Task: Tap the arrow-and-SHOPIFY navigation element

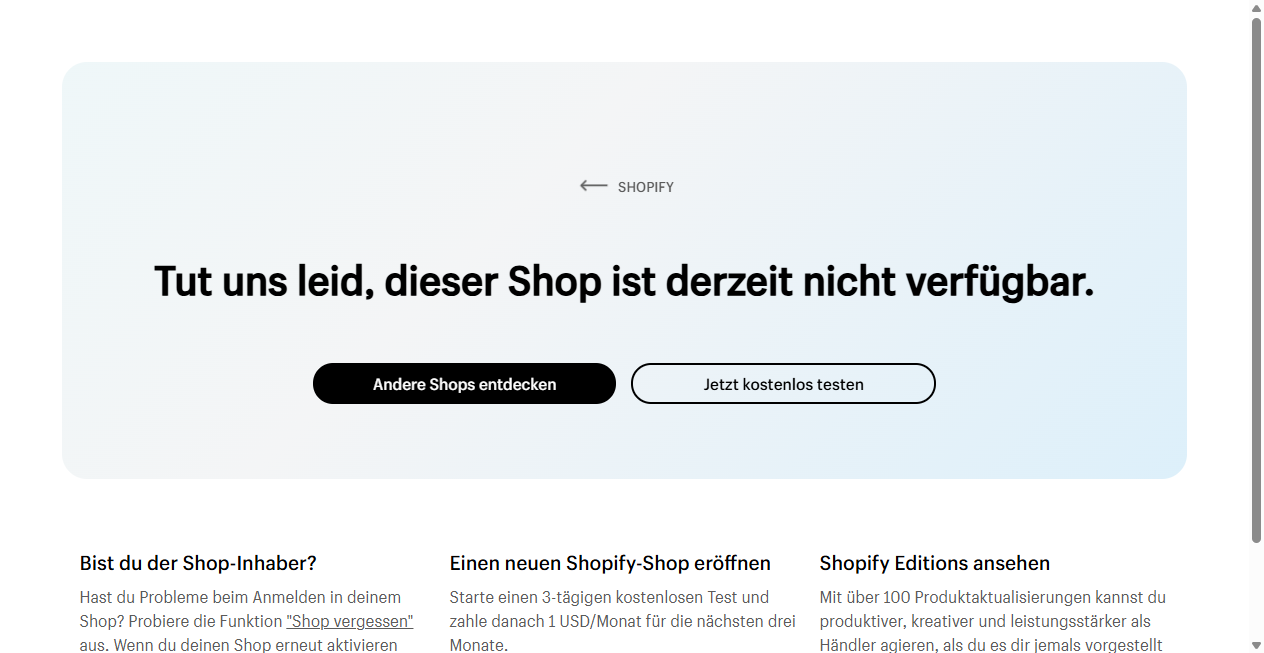Action: tap(624, 186)
